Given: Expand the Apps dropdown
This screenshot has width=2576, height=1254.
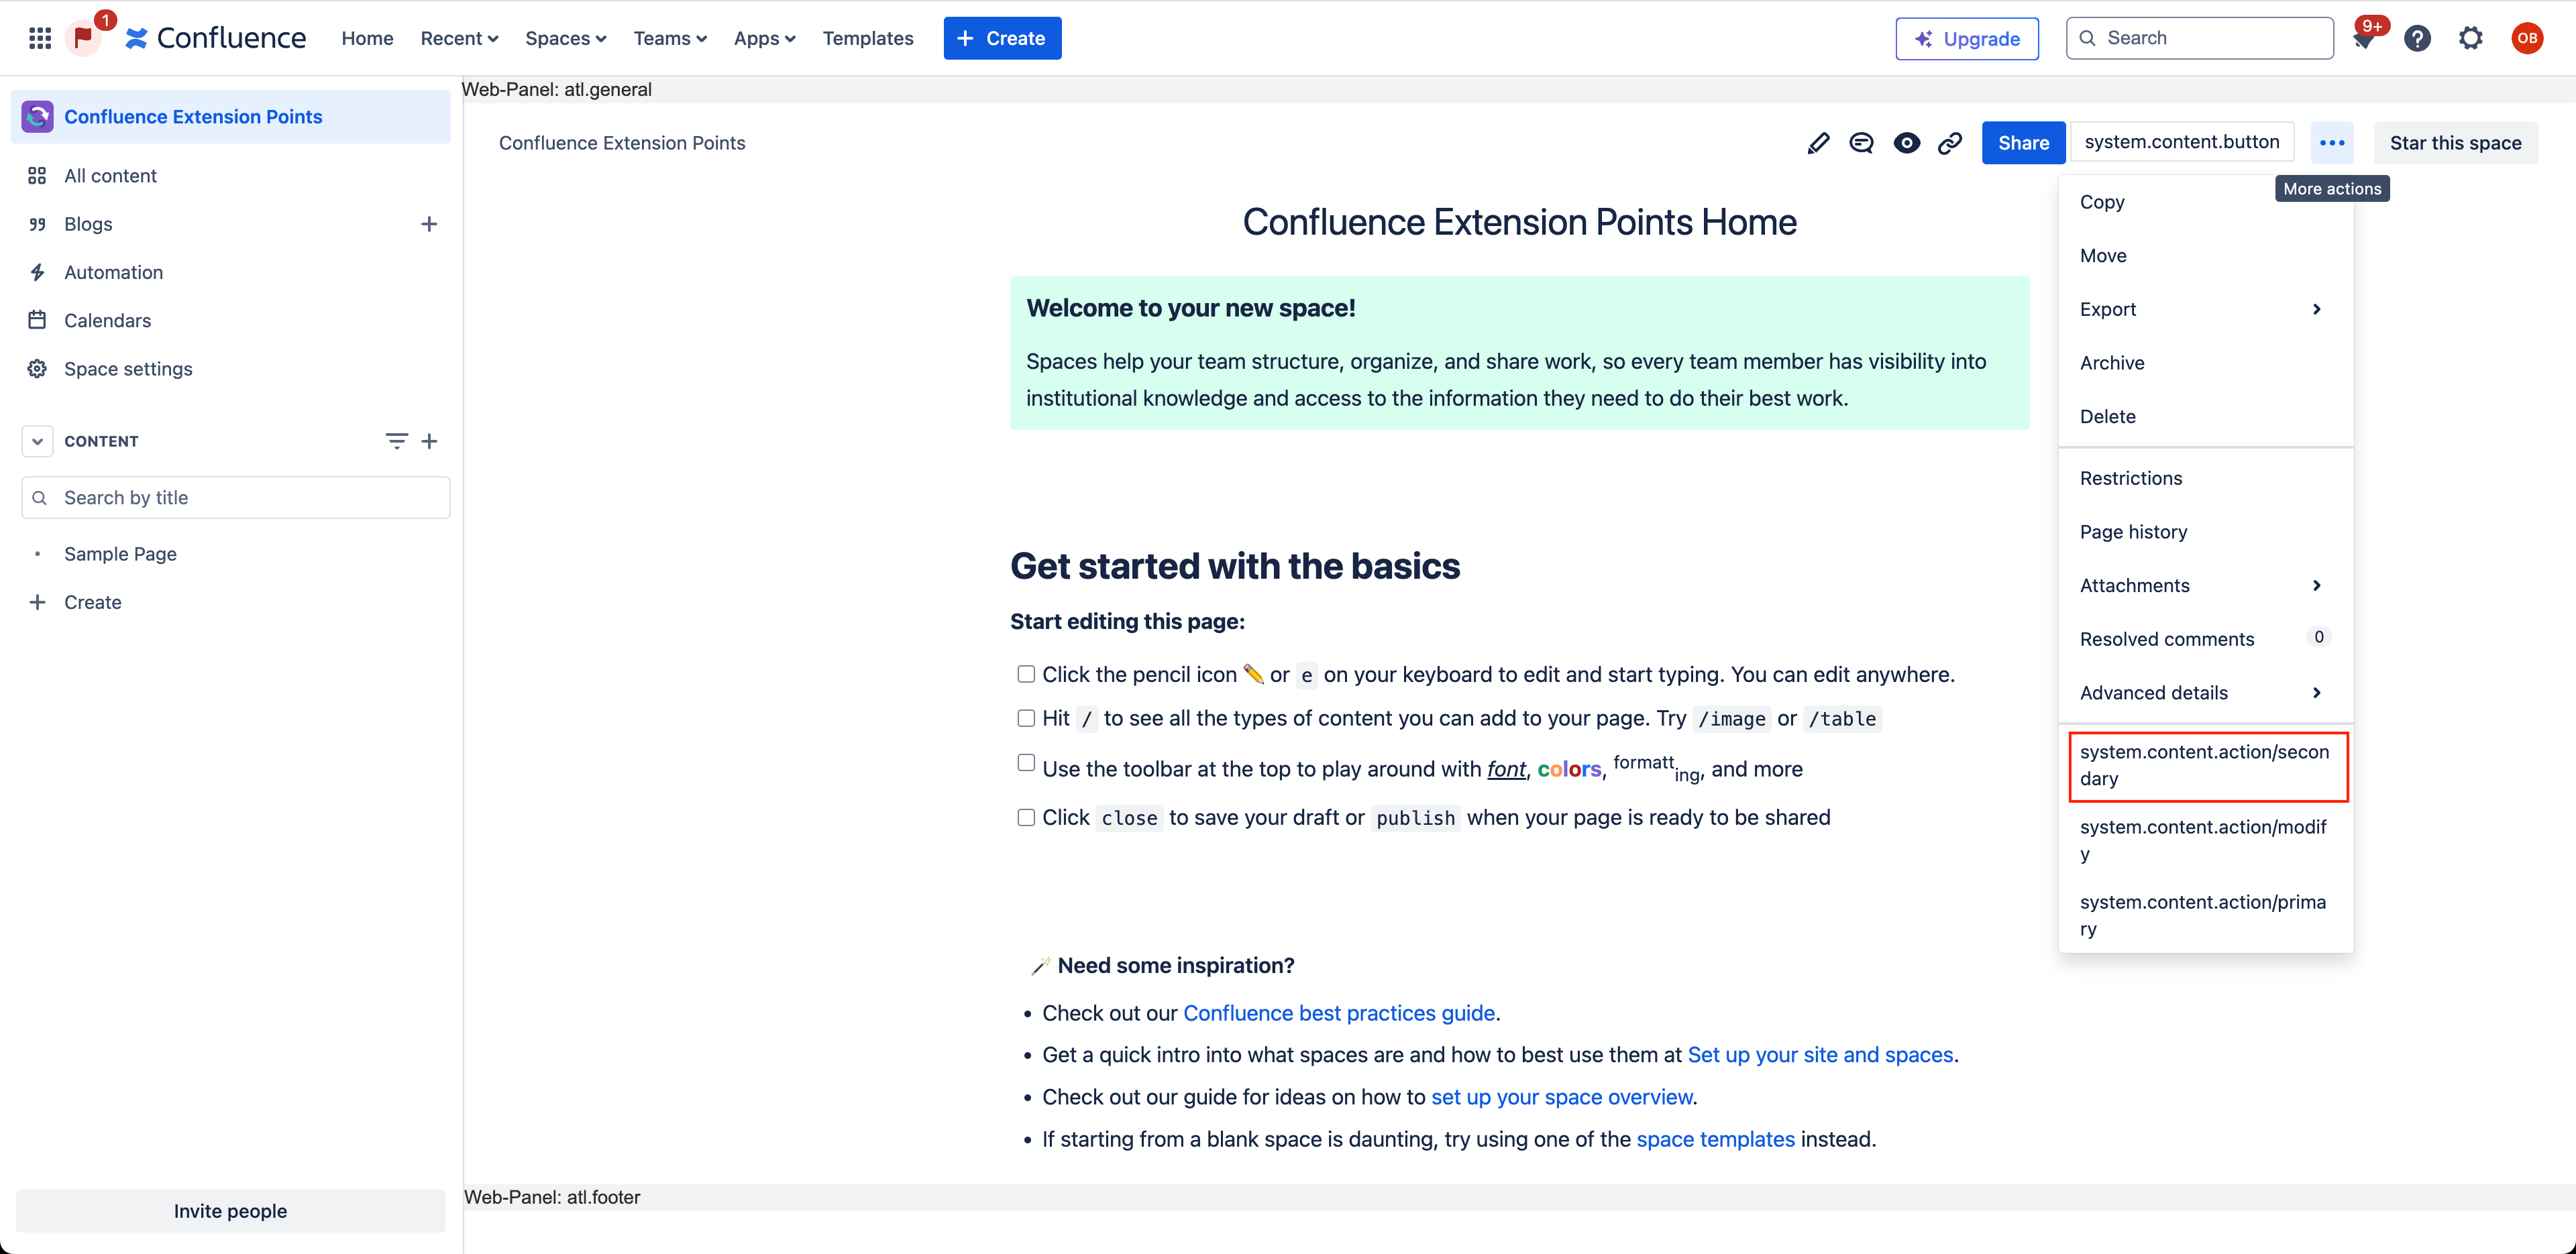Looking at the screenshot, I should (x=764, y=38).
